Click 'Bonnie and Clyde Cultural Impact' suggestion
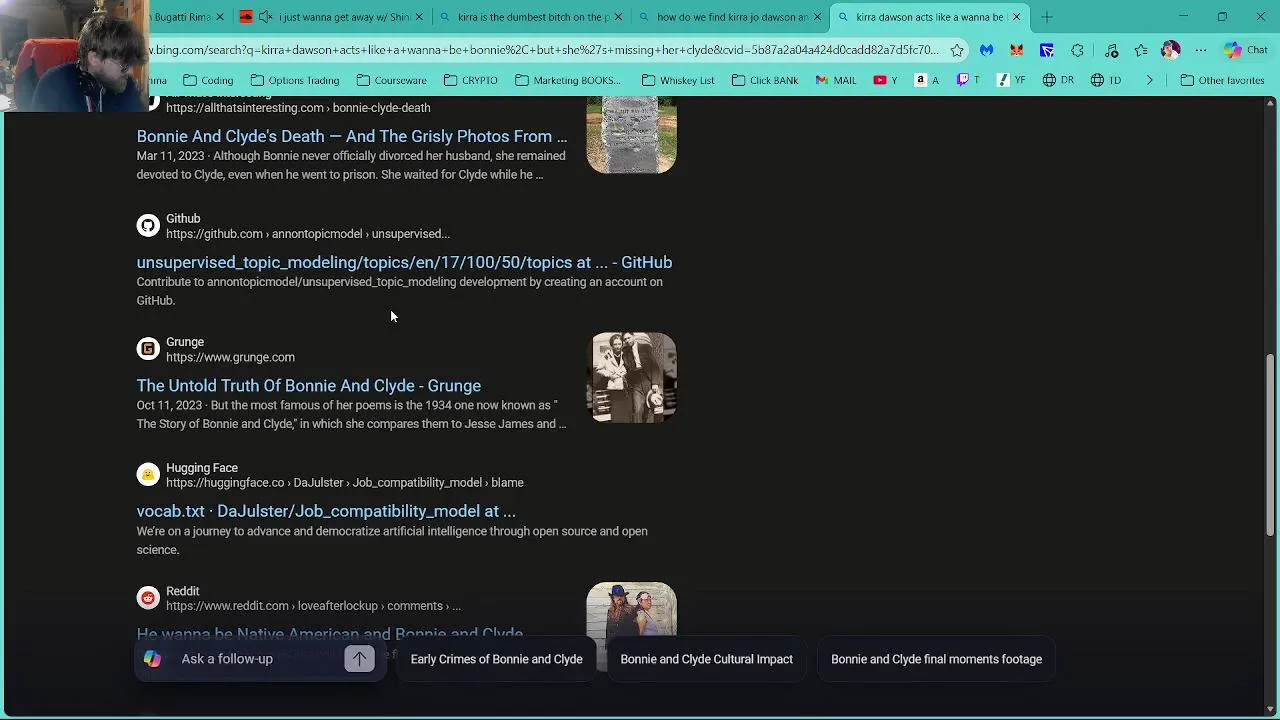Image resolution: width=1280 pixels, height=720 pixels. point(706,659)
